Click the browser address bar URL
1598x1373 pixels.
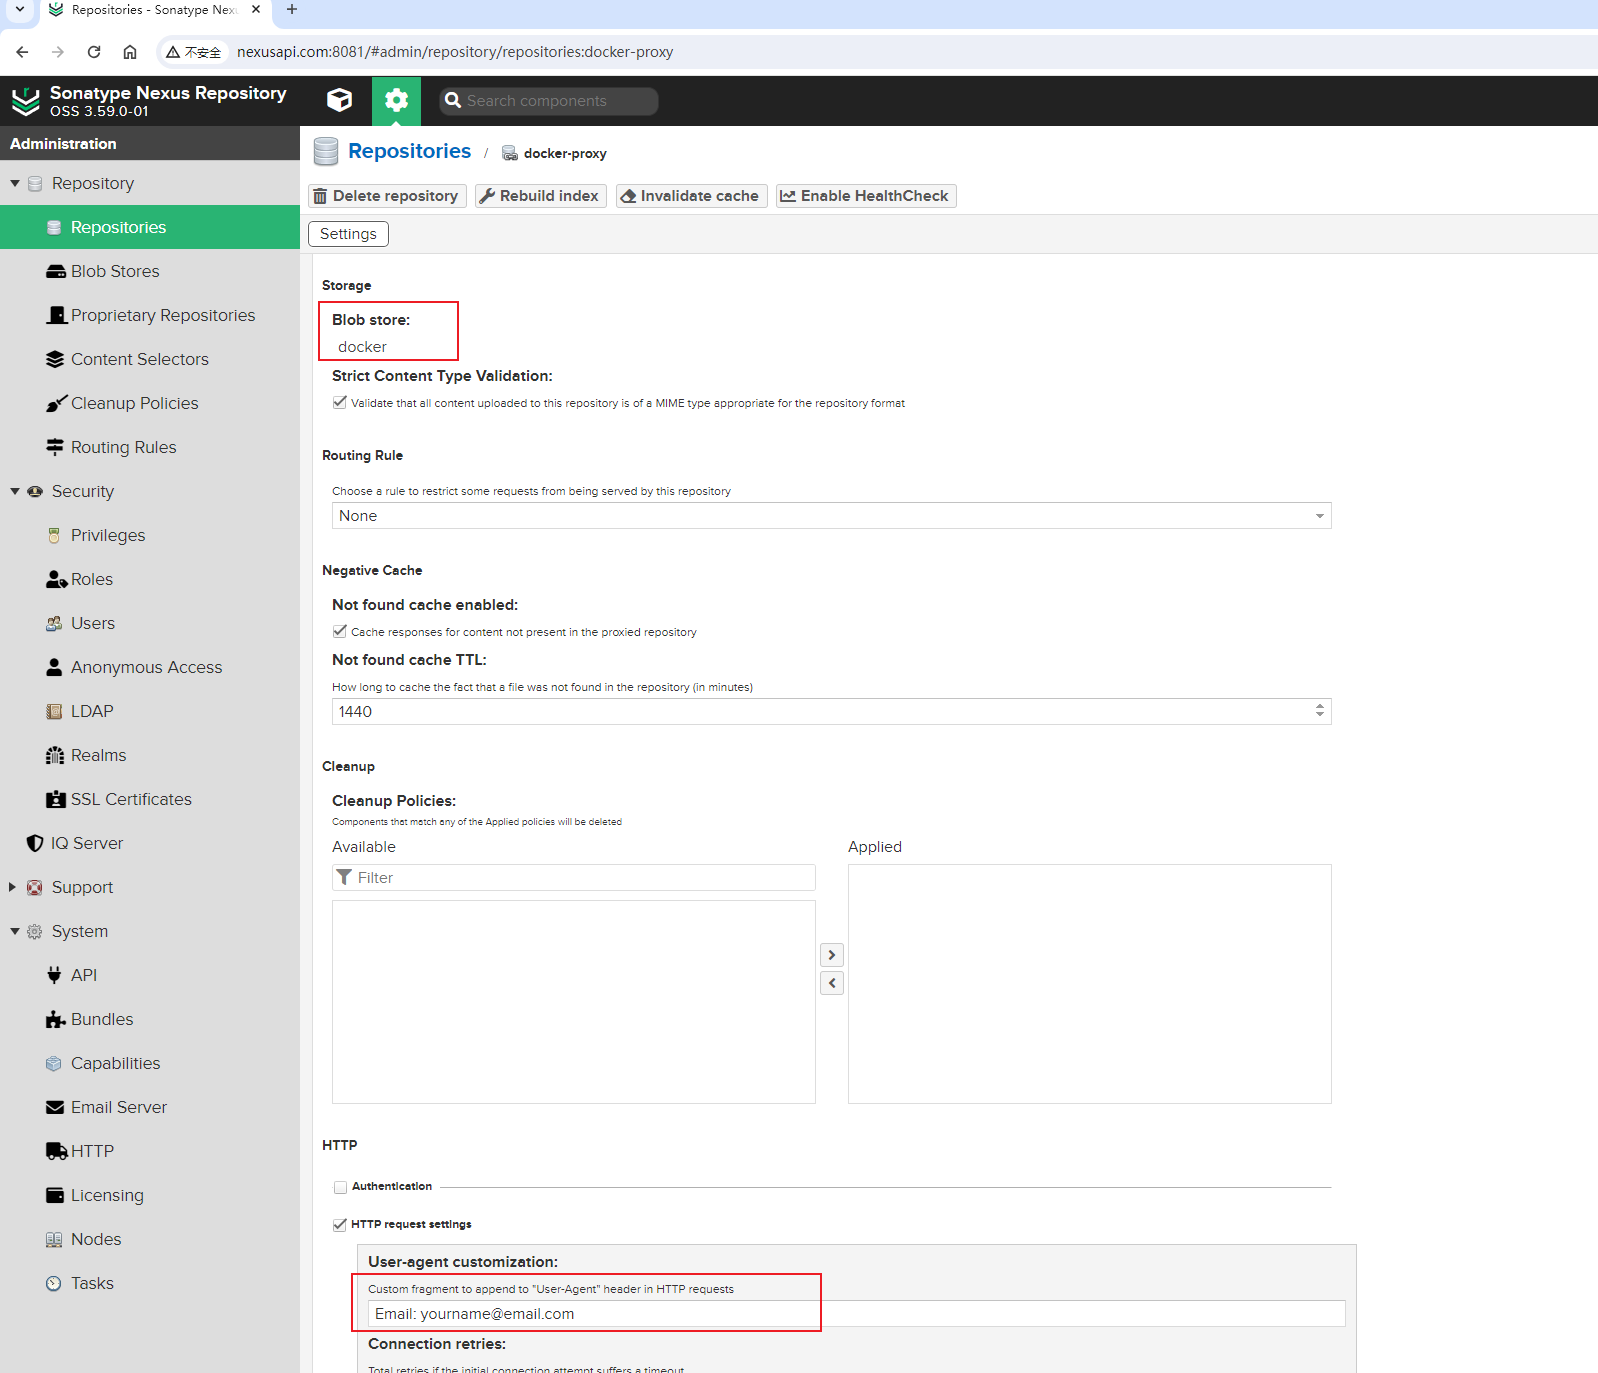pyautogui.click(x=455, y=52)
